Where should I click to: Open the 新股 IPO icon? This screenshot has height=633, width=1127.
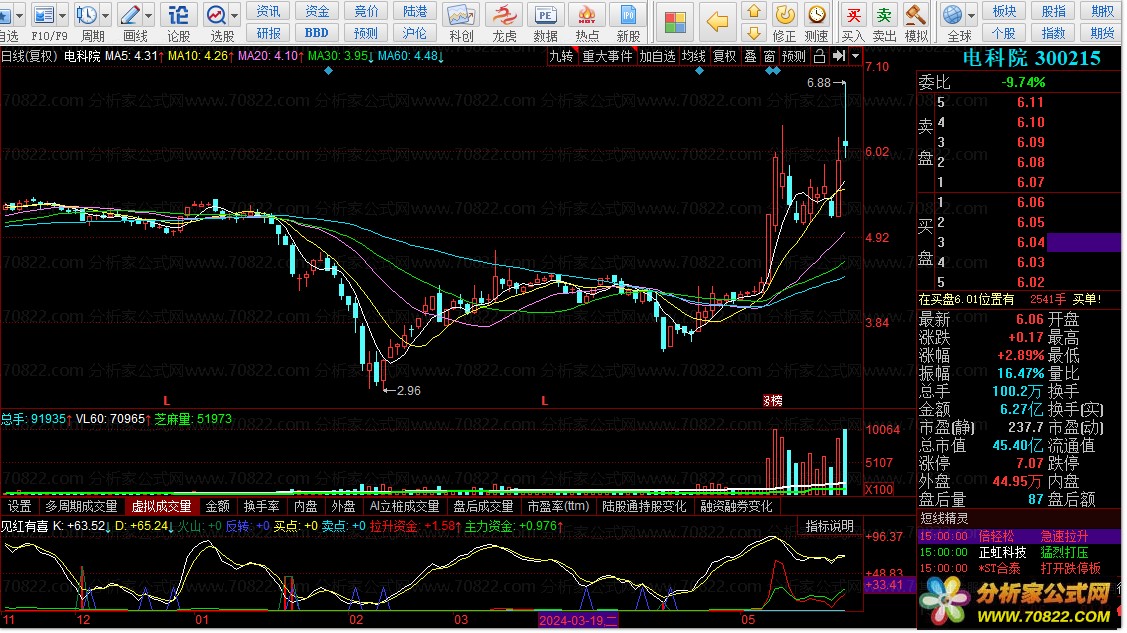point(628,15)
